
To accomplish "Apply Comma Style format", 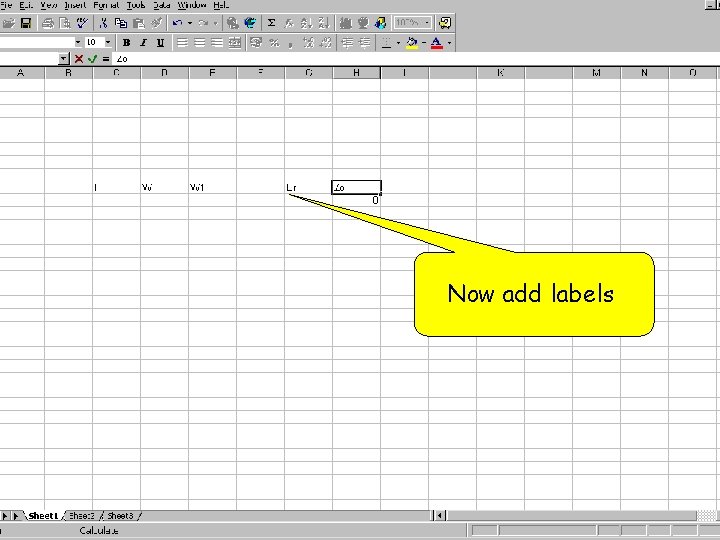I will pos(291,43).
